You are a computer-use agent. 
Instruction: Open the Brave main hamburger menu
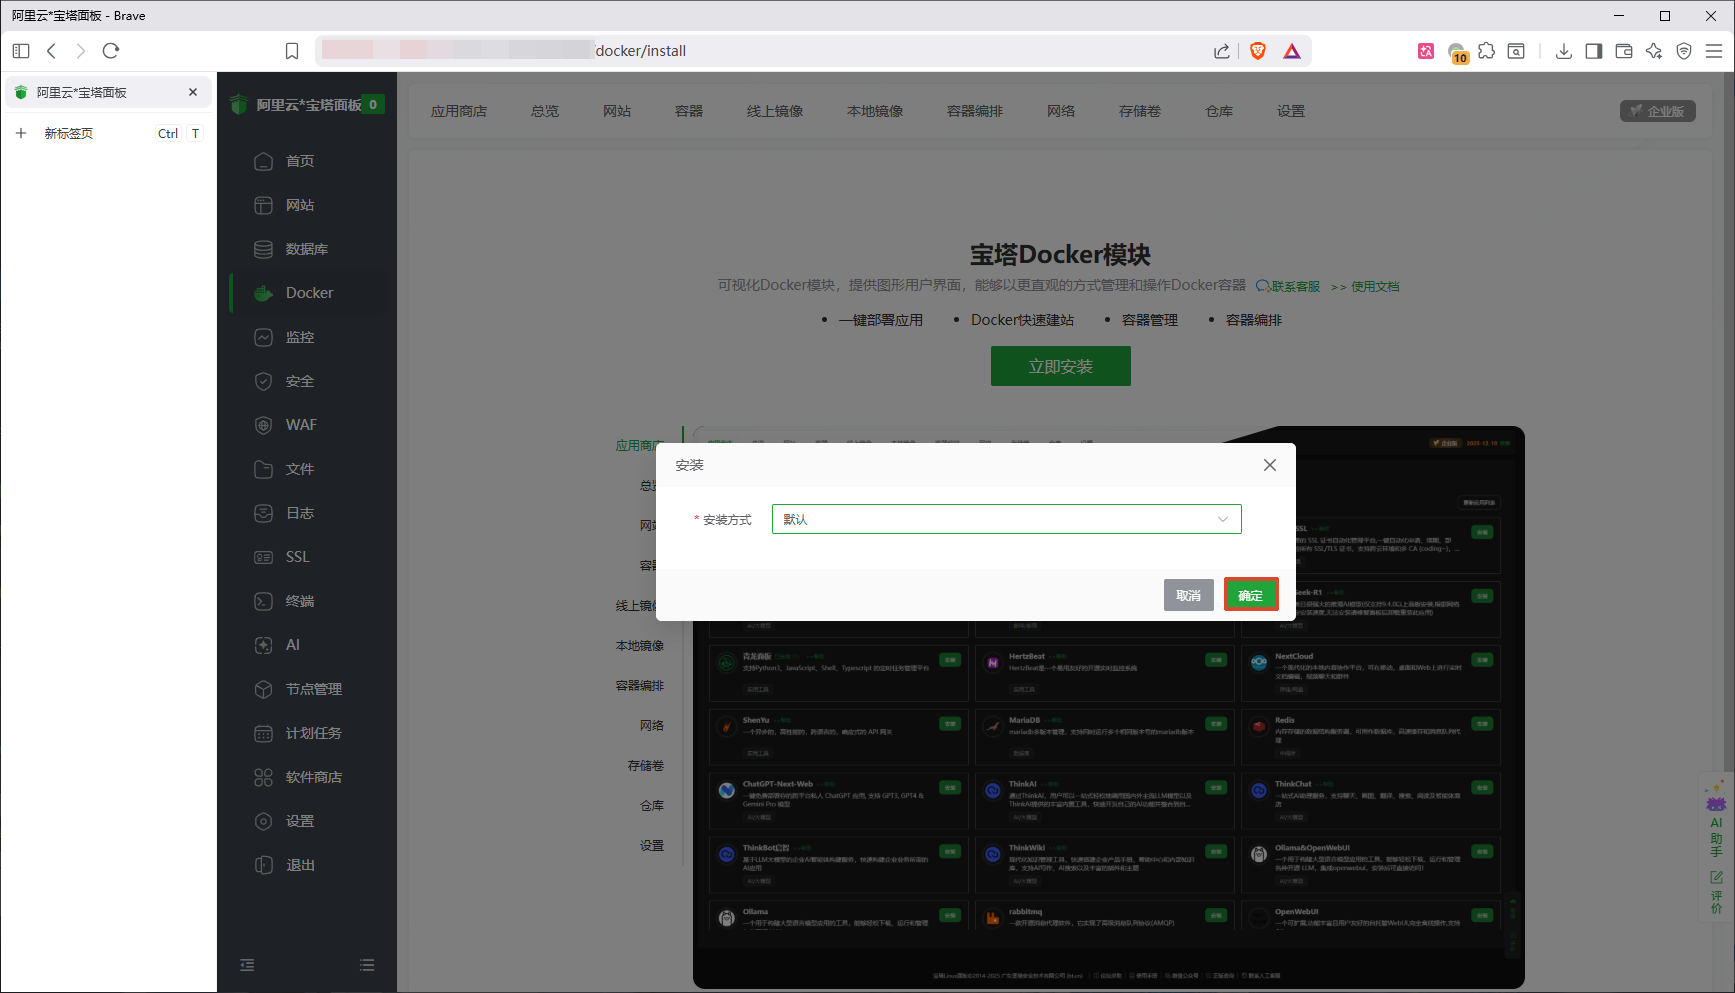tap(1714, 51)
